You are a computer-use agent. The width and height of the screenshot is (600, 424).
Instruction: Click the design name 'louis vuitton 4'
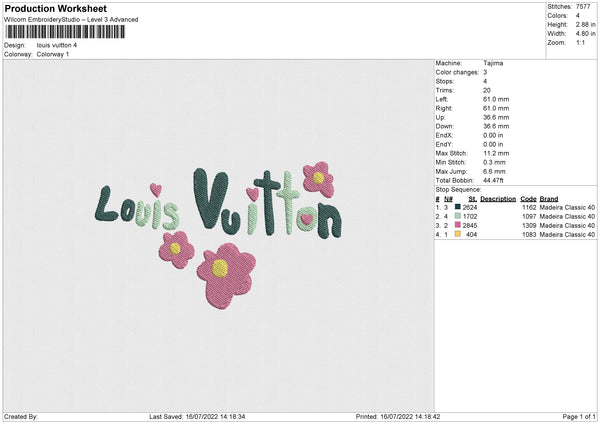click(57, 45)
